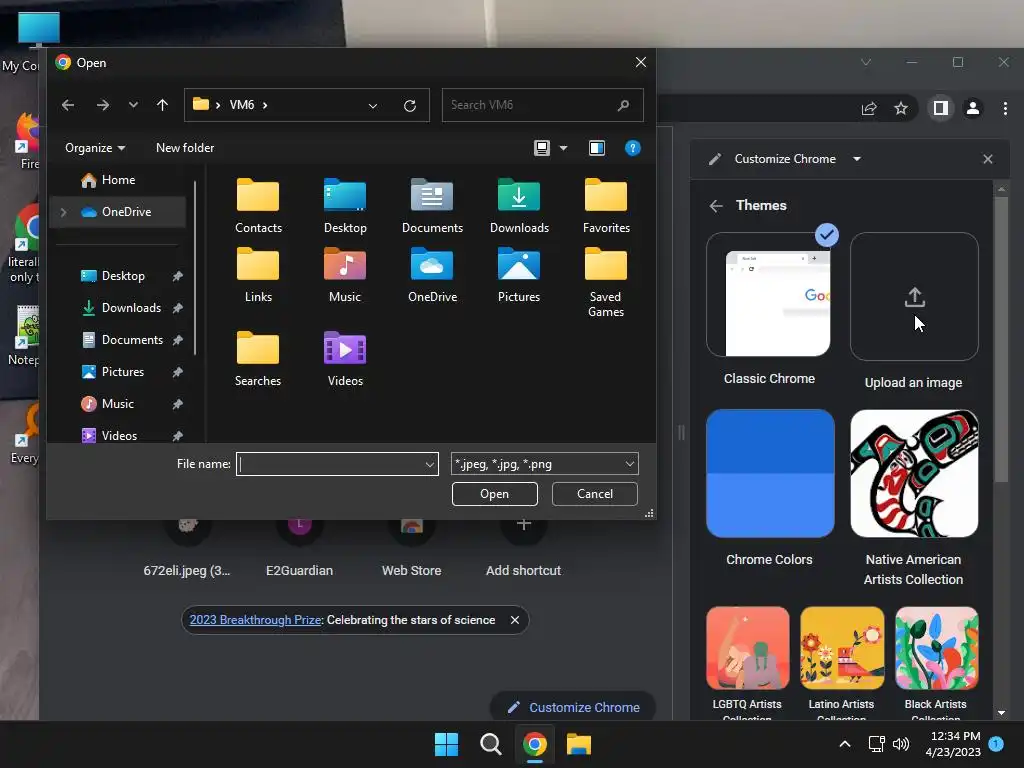This screenshot has width=1024, height=768.
Task: Select the OneDrive folder icon in file pane
Action: [432, 275]
